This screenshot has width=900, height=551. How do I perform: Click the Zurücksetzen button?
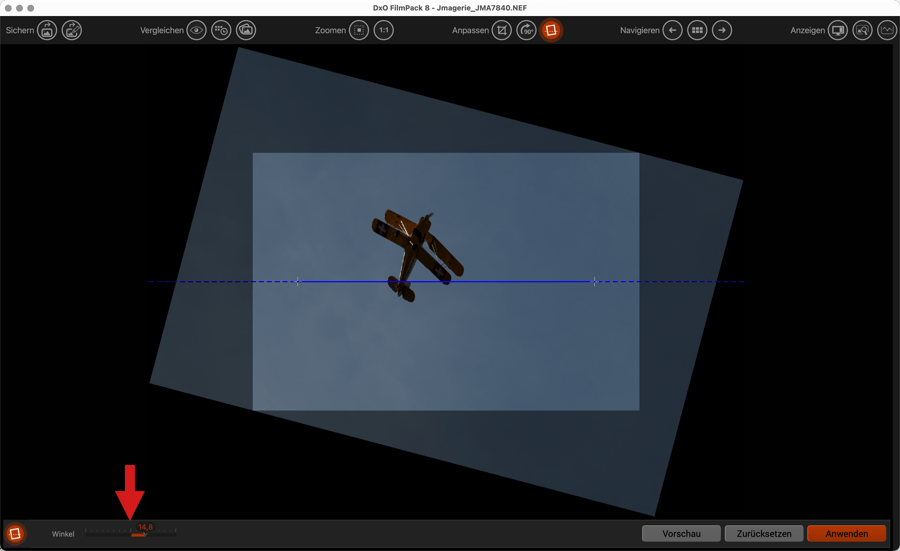point(764,534)
